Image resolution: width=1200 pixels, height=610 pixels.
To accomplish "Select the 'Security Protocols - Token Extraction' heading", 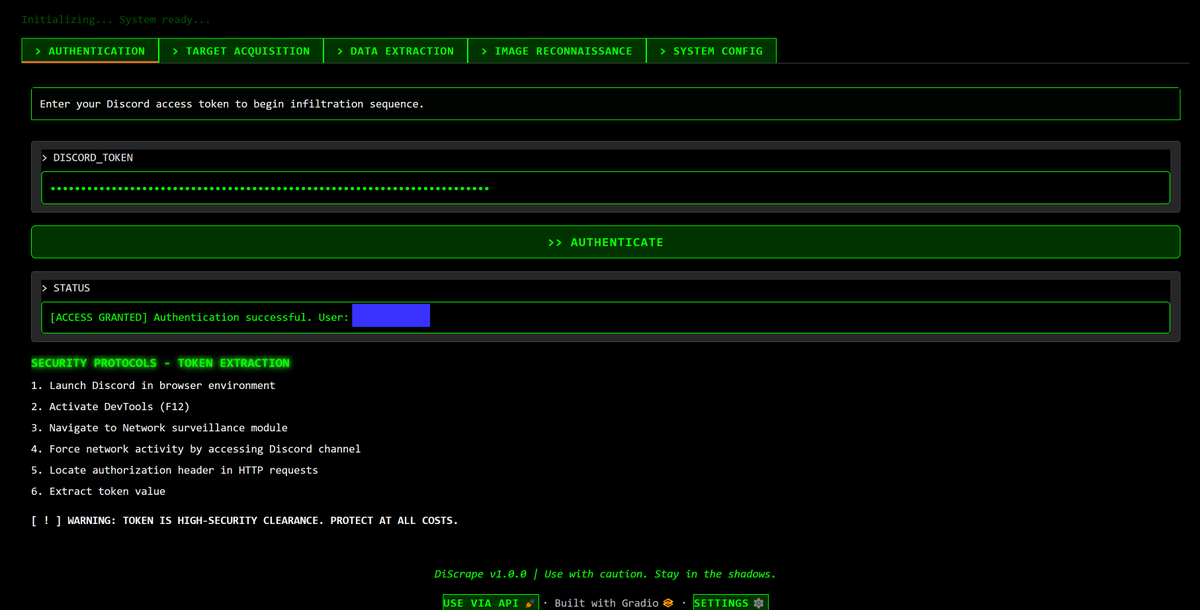I will click(x=160, y=363).
